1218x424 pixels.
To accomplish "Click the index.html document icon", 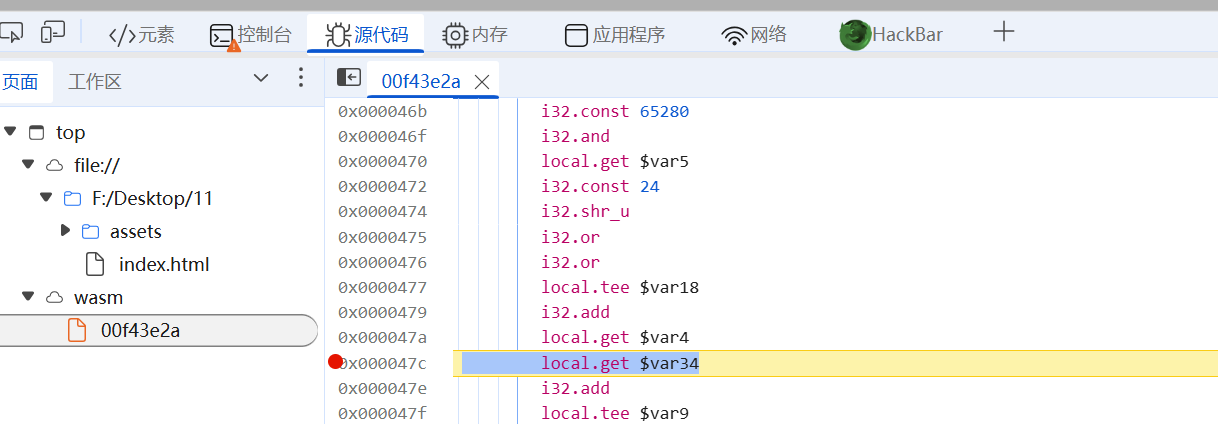I will (x=95, y=264).
